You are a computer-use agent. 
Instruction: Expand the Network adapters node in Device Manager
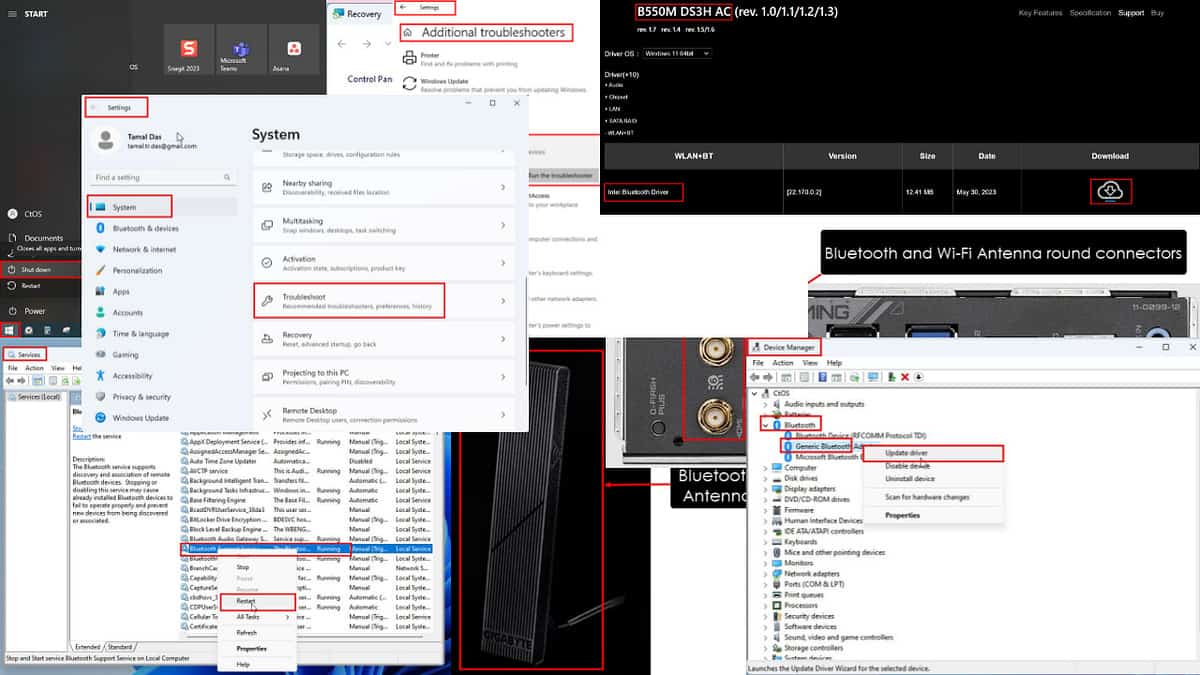pyautogui.click(x=766, y=574)
